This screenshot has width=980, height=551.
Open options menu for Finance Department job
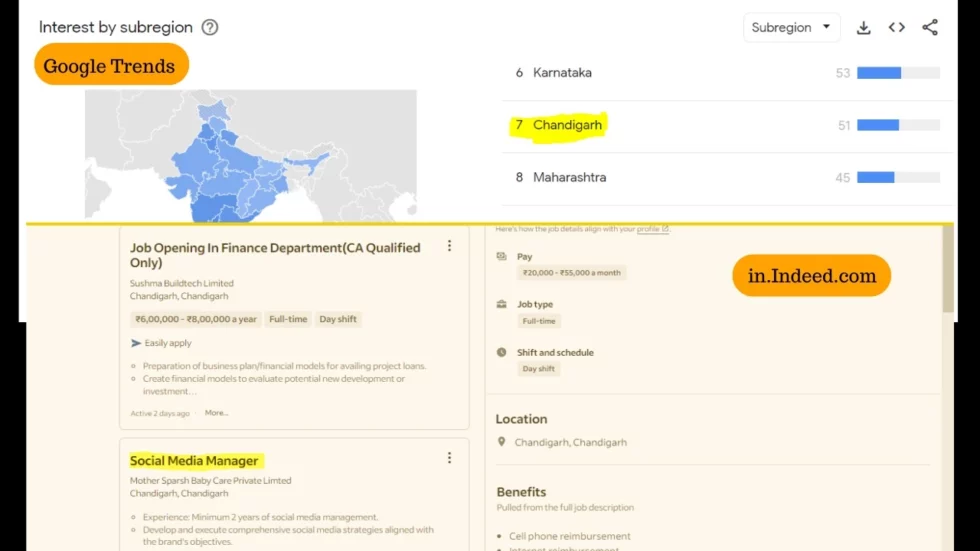click(x=449, y=246)
